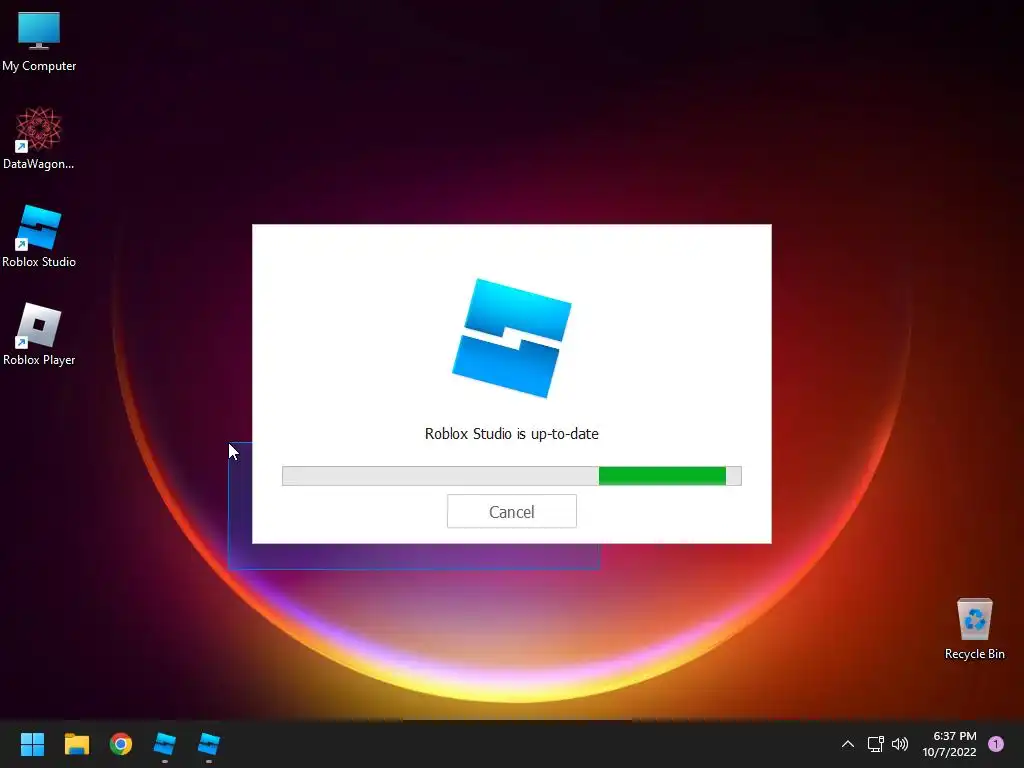Open the volume control tray icon

click(900, 744)
